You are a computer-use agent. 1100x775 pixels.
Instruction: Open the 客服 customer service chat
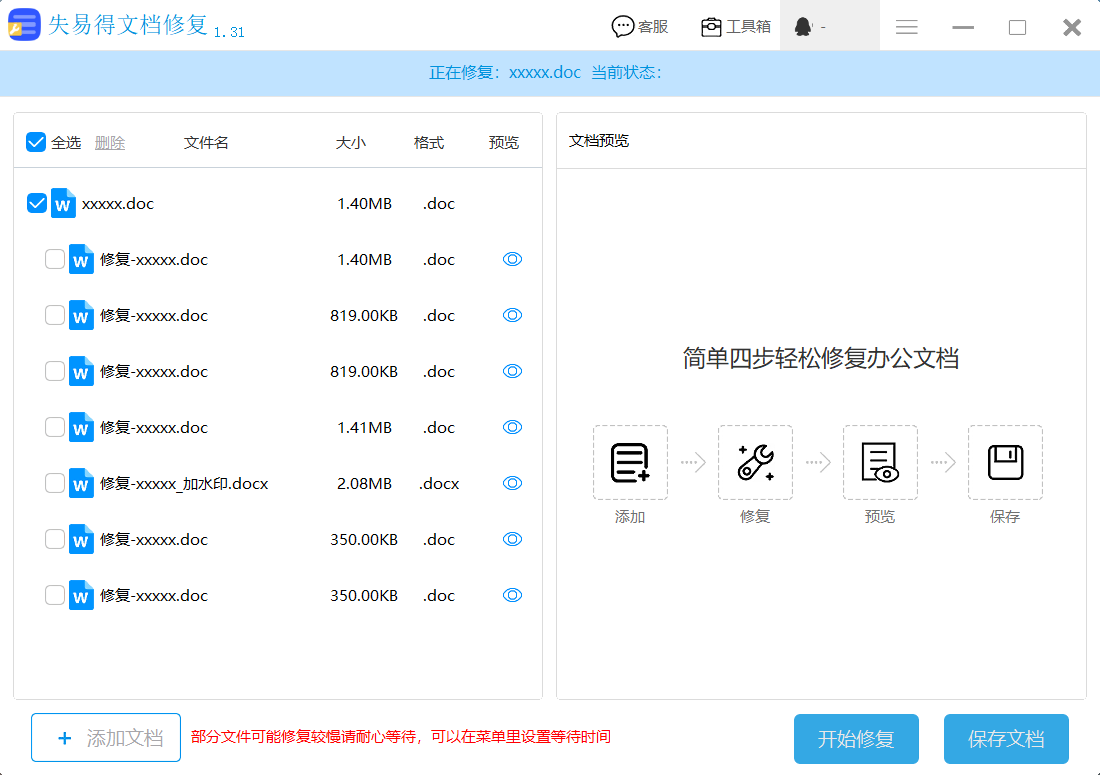point(640,27)
